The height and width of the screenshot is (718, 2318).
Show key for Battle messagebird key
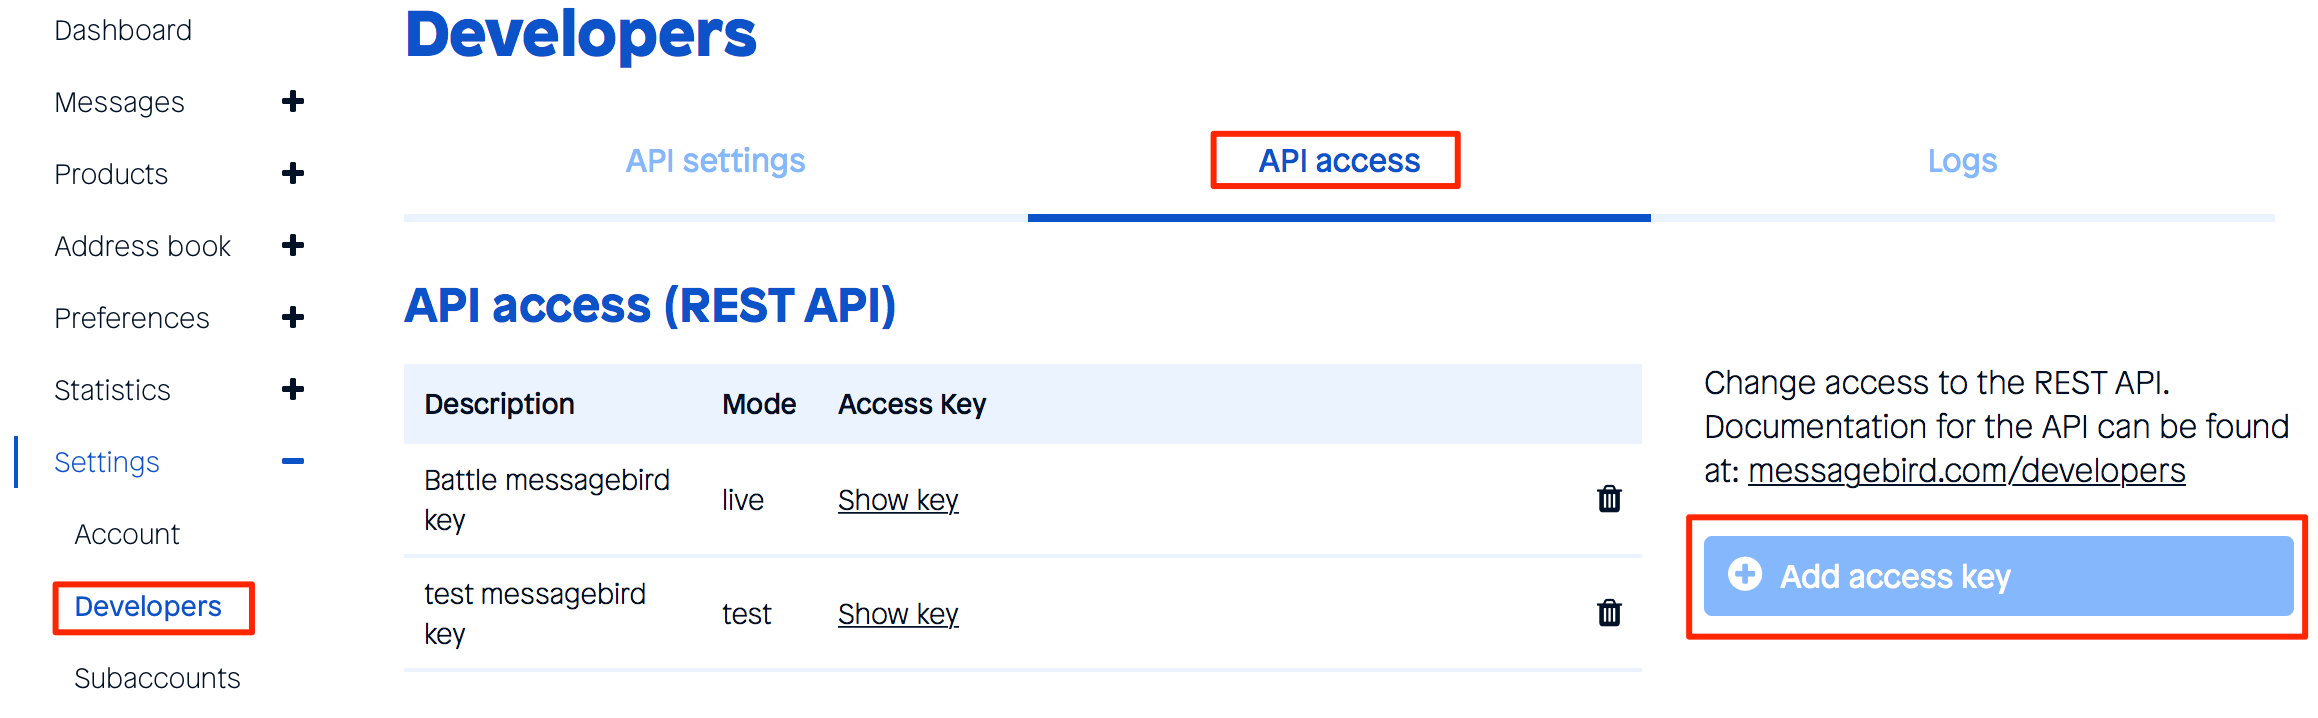898,499
